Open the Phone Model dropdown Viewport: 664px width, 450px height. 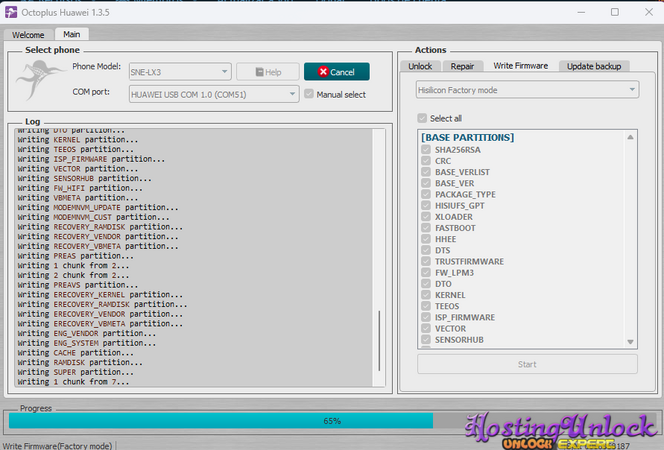[180, 72]
